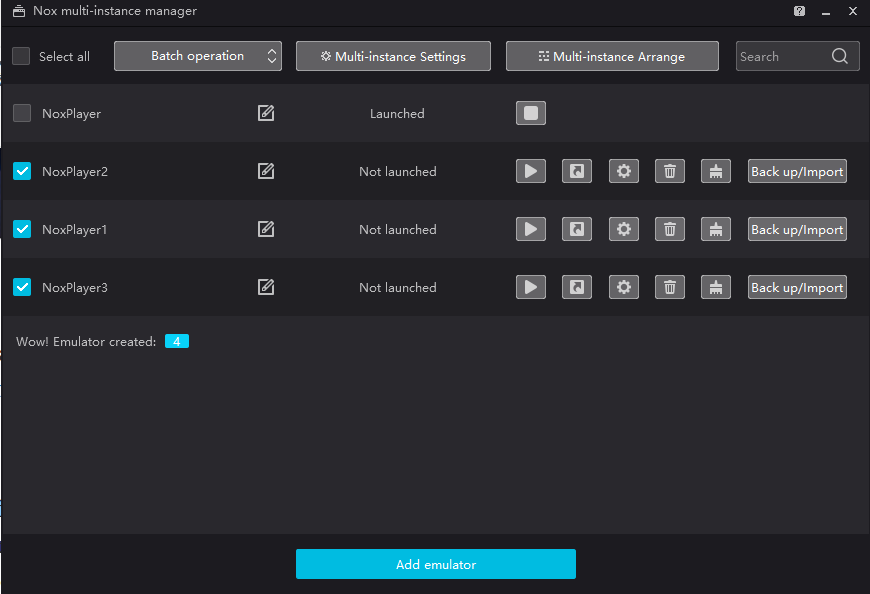Image resolution: width=870 pixels, height=594 pixels.
Task: Open the help question mark icon
Action: click(x=799, y=11)
